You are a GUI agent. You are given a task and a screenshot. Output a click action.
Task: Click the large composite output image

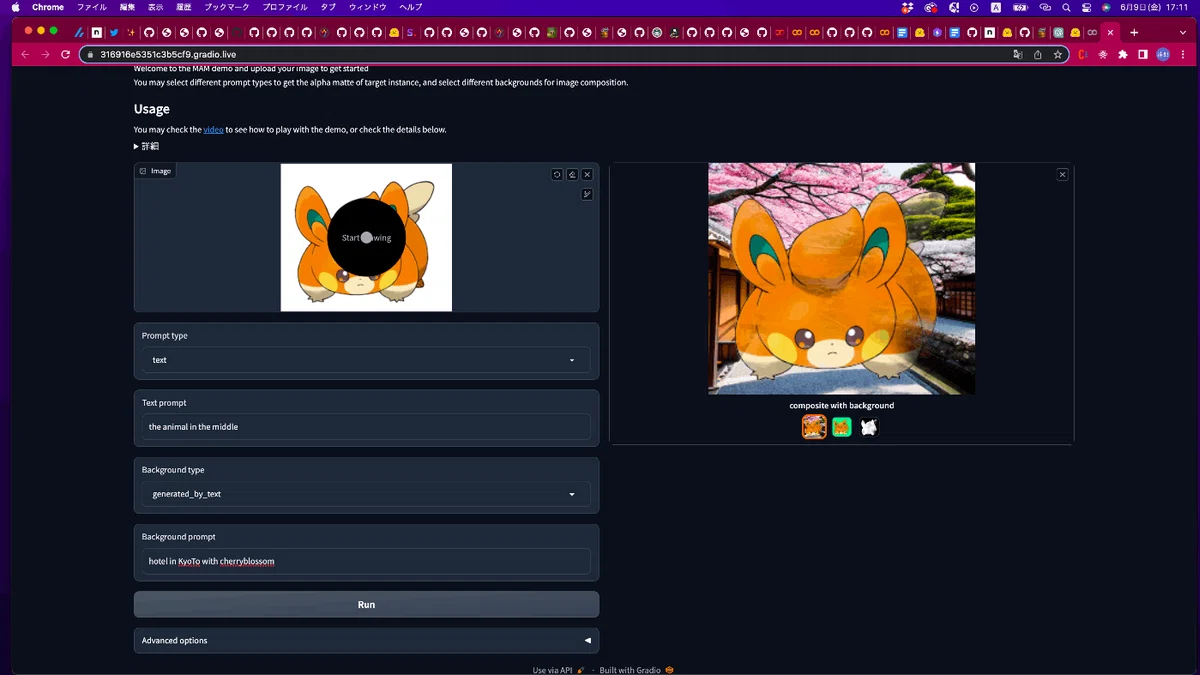click(x=842, y=279)
